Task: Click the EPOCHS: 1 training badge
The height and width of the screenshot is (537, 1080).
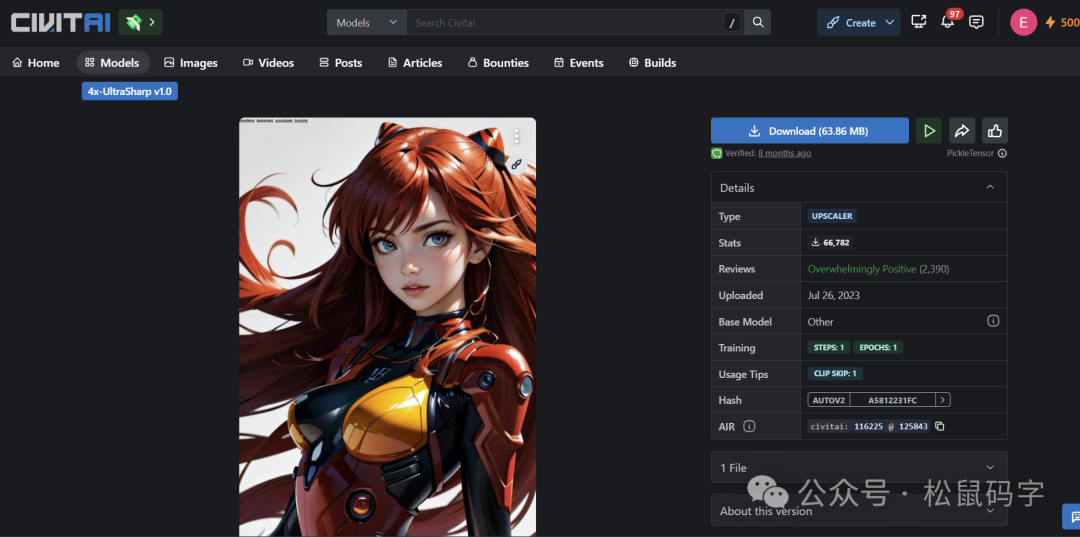Action: coord(878,348)
